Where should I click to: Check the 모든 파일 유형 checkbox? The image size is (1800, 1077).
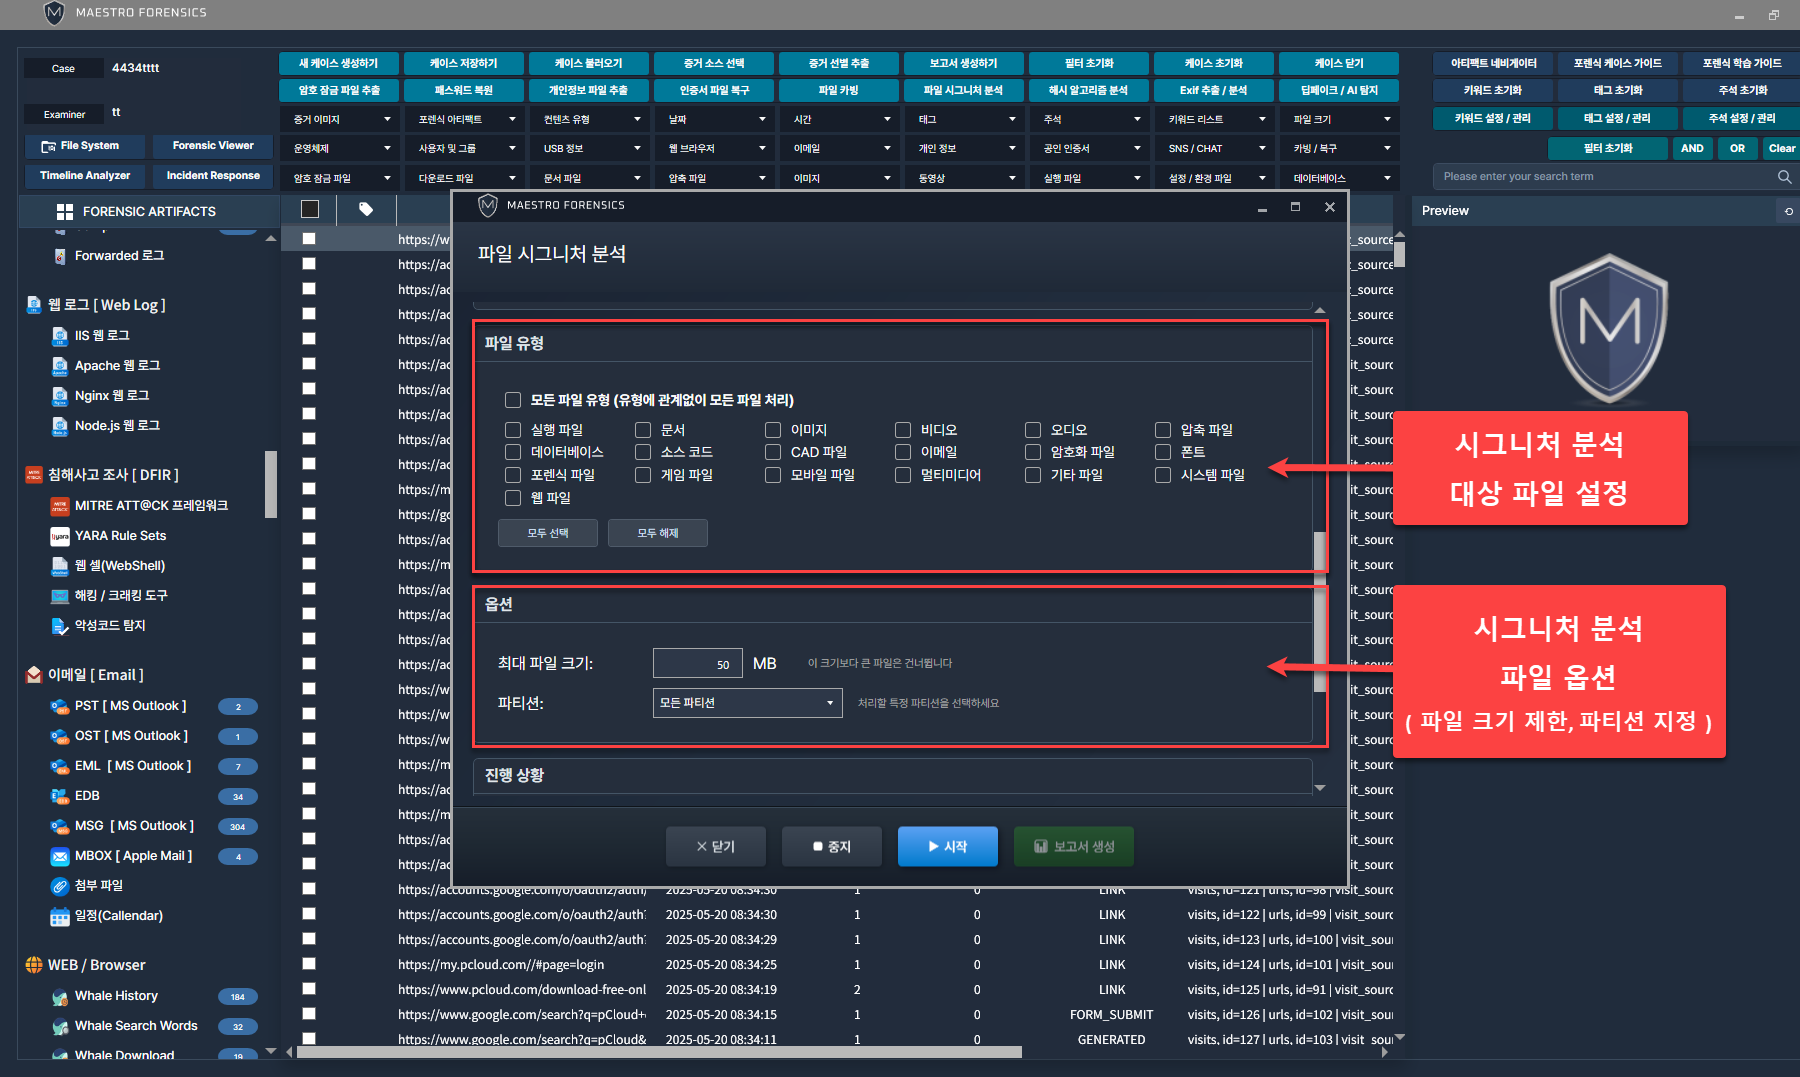pyautogui.click(x=513, y=400)
